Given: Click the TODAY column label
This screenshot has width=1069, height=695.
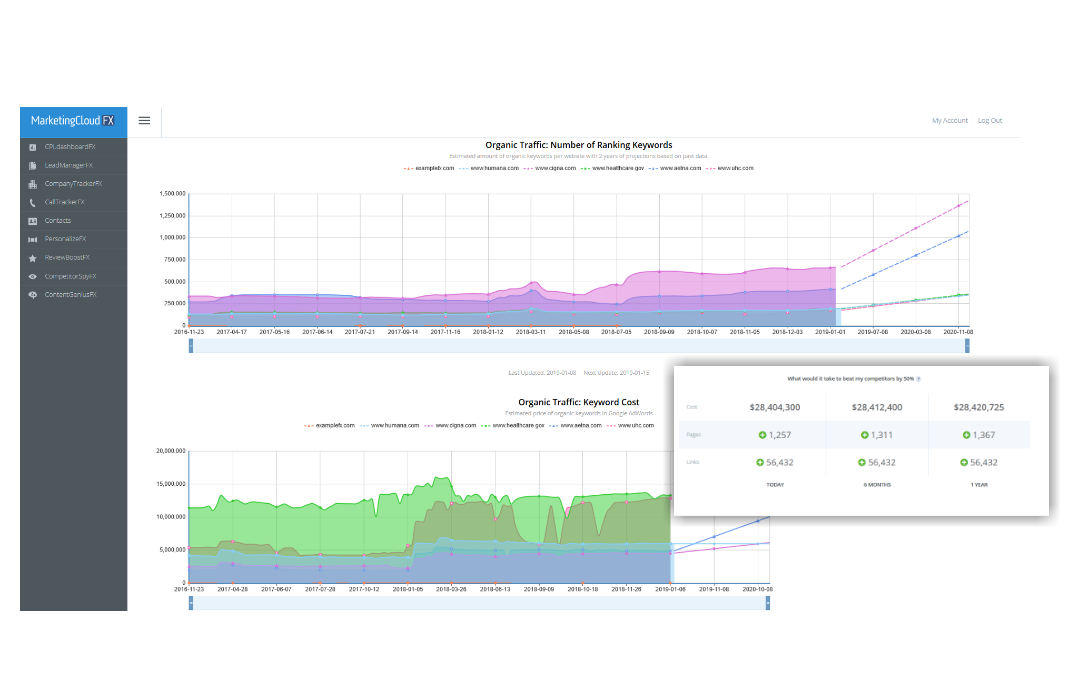Looking at the screenshot, I should pos(775,485).
